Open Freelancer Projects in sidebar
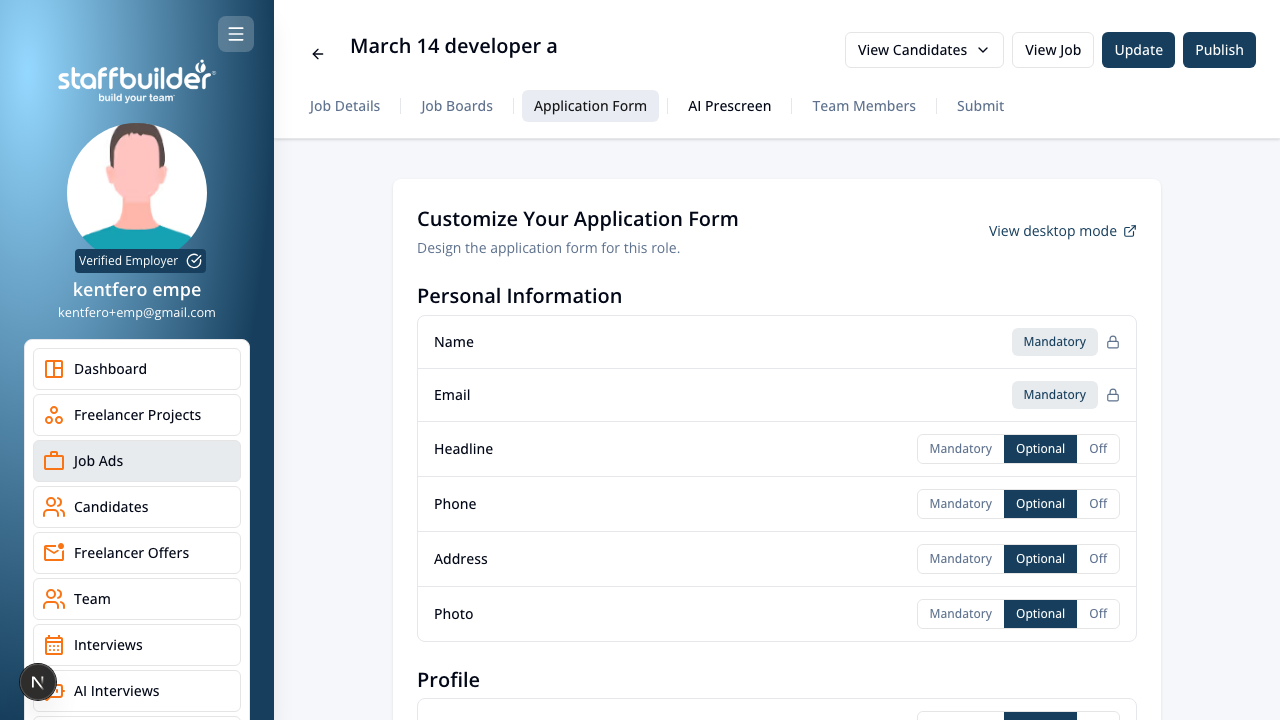Screen dimensions: 1280x720 tap(137, 415)
